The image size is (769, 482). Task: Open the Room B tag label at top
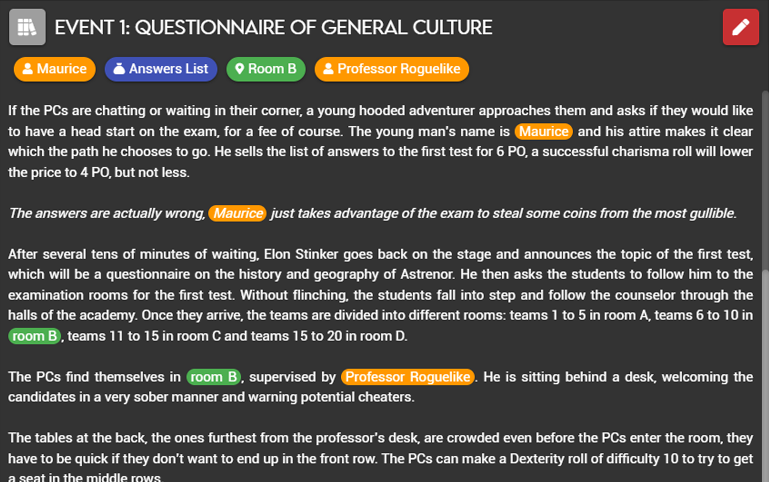(x=272, y=69)
